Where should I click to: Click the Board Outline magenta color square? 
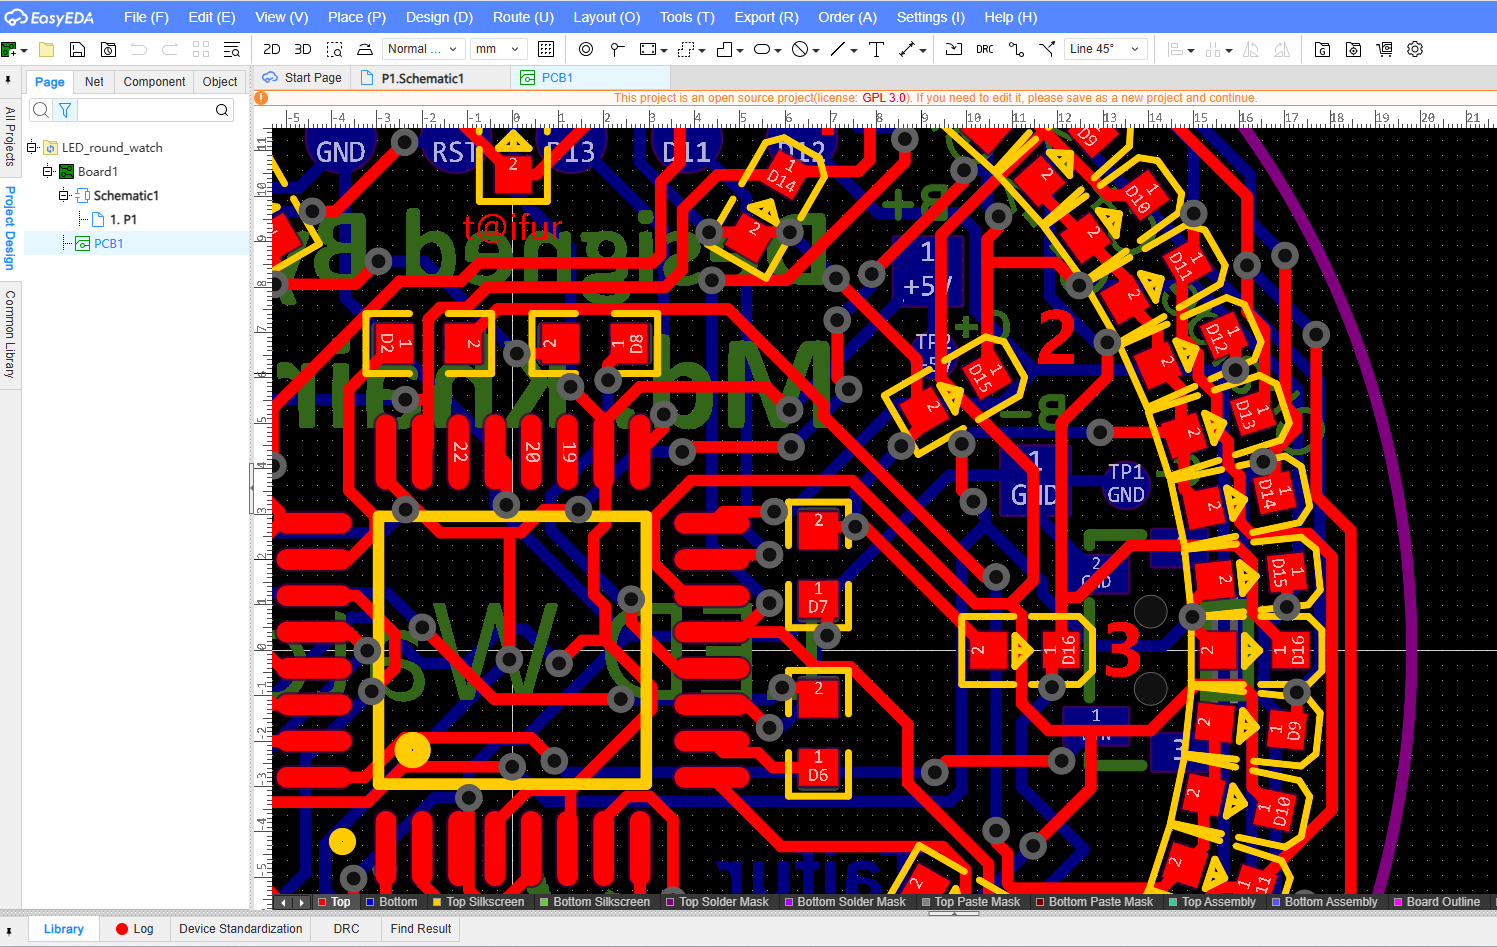point(1398,902)
